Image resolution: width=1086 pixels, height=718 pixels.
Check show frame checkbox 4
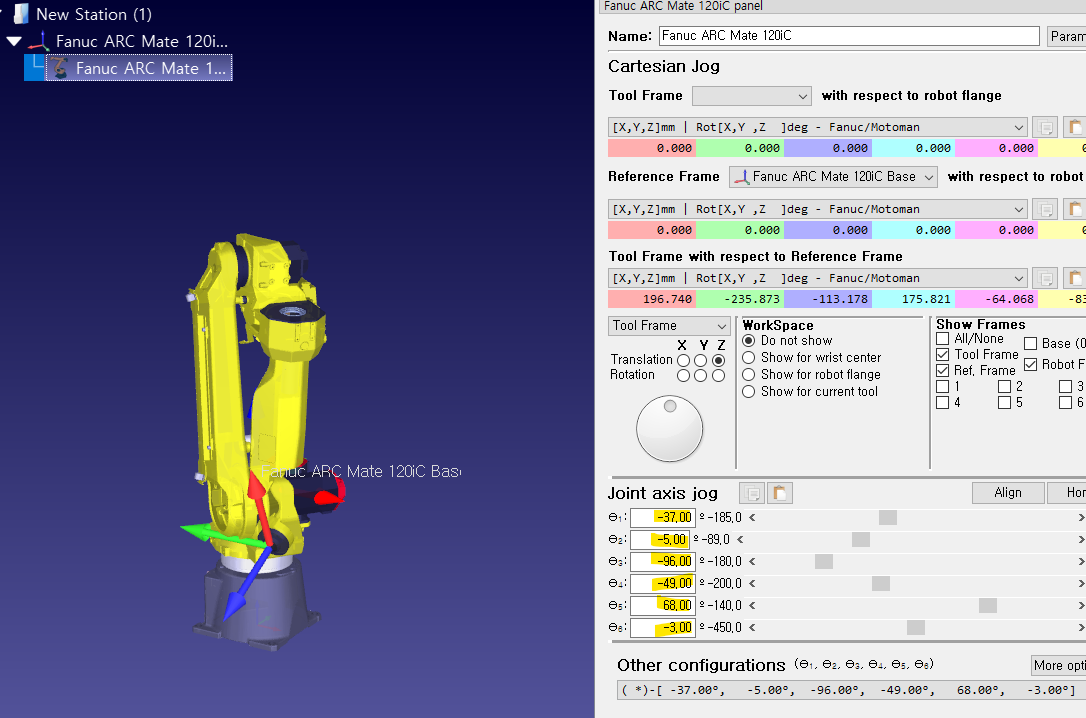point(943,402)
